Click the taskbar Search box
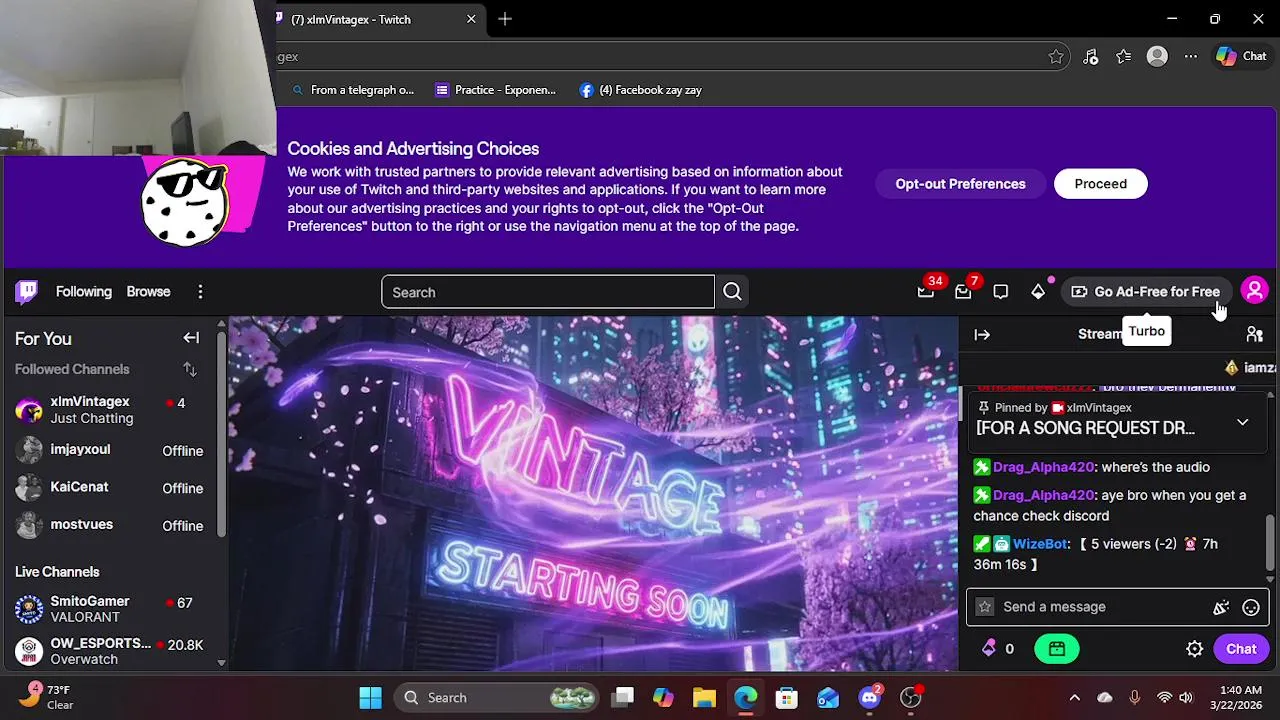 [x=496, y=698]
